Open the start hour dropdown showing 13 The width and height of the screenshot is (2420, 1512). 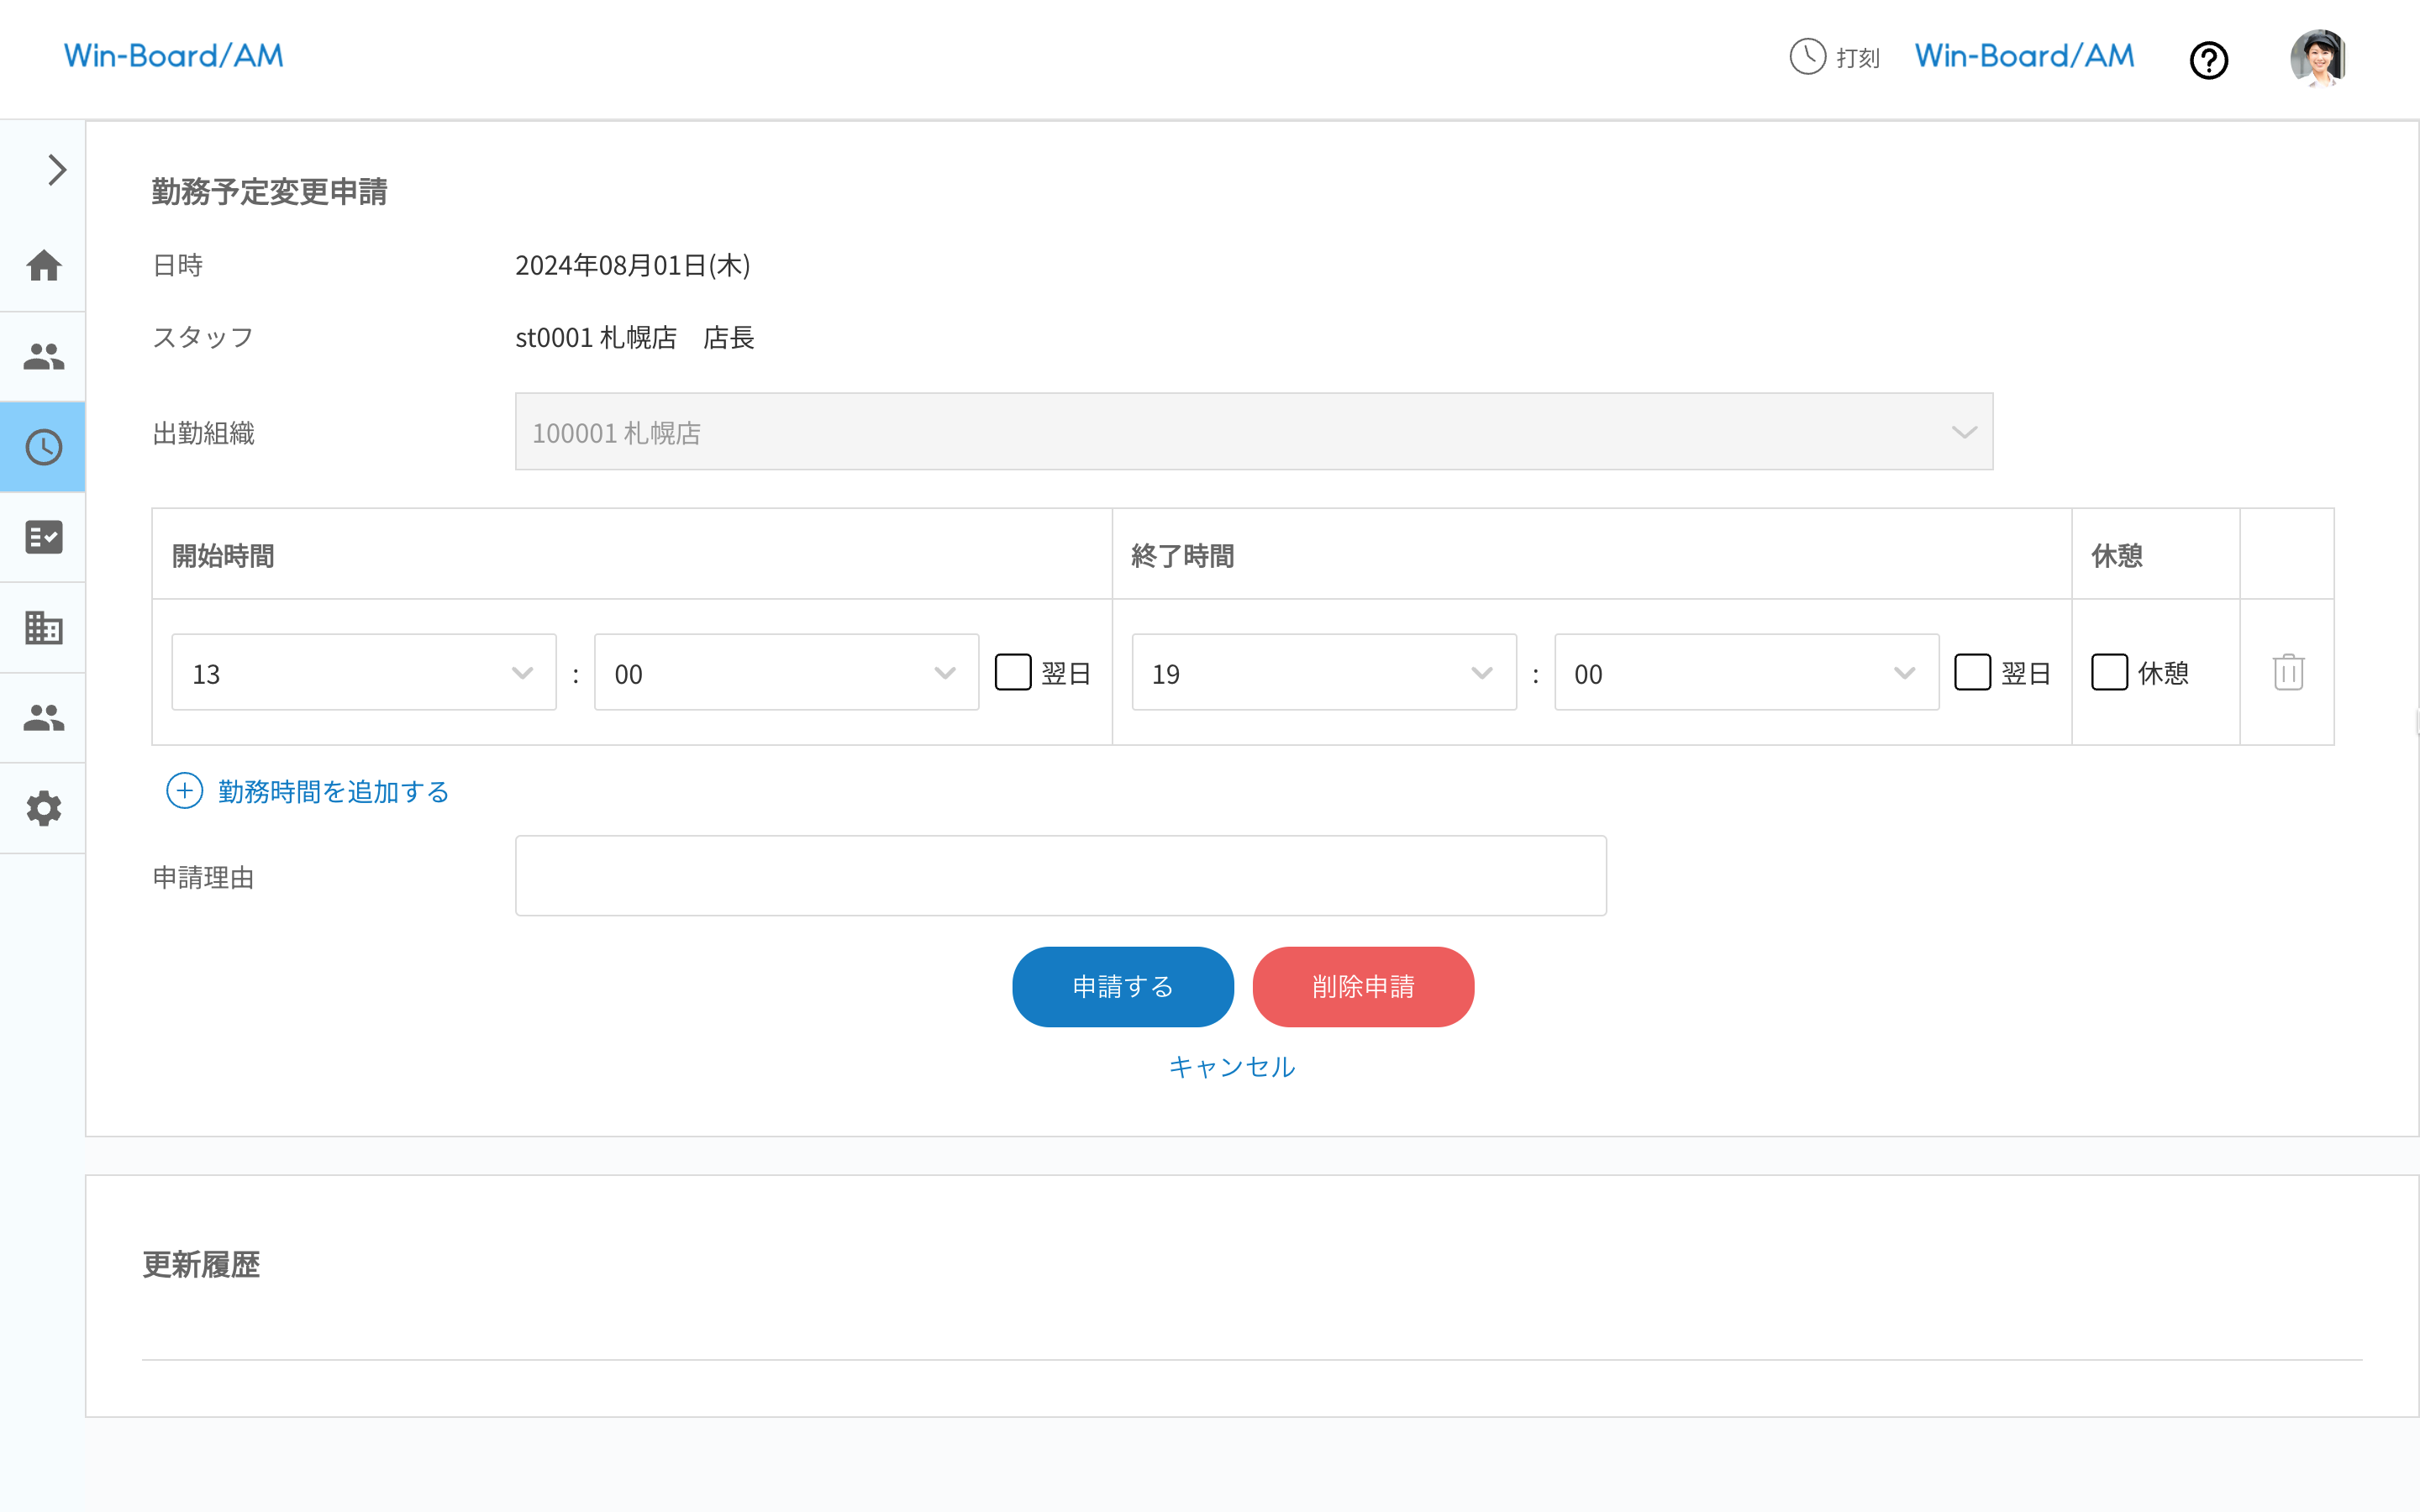click(x=362, y=672)
